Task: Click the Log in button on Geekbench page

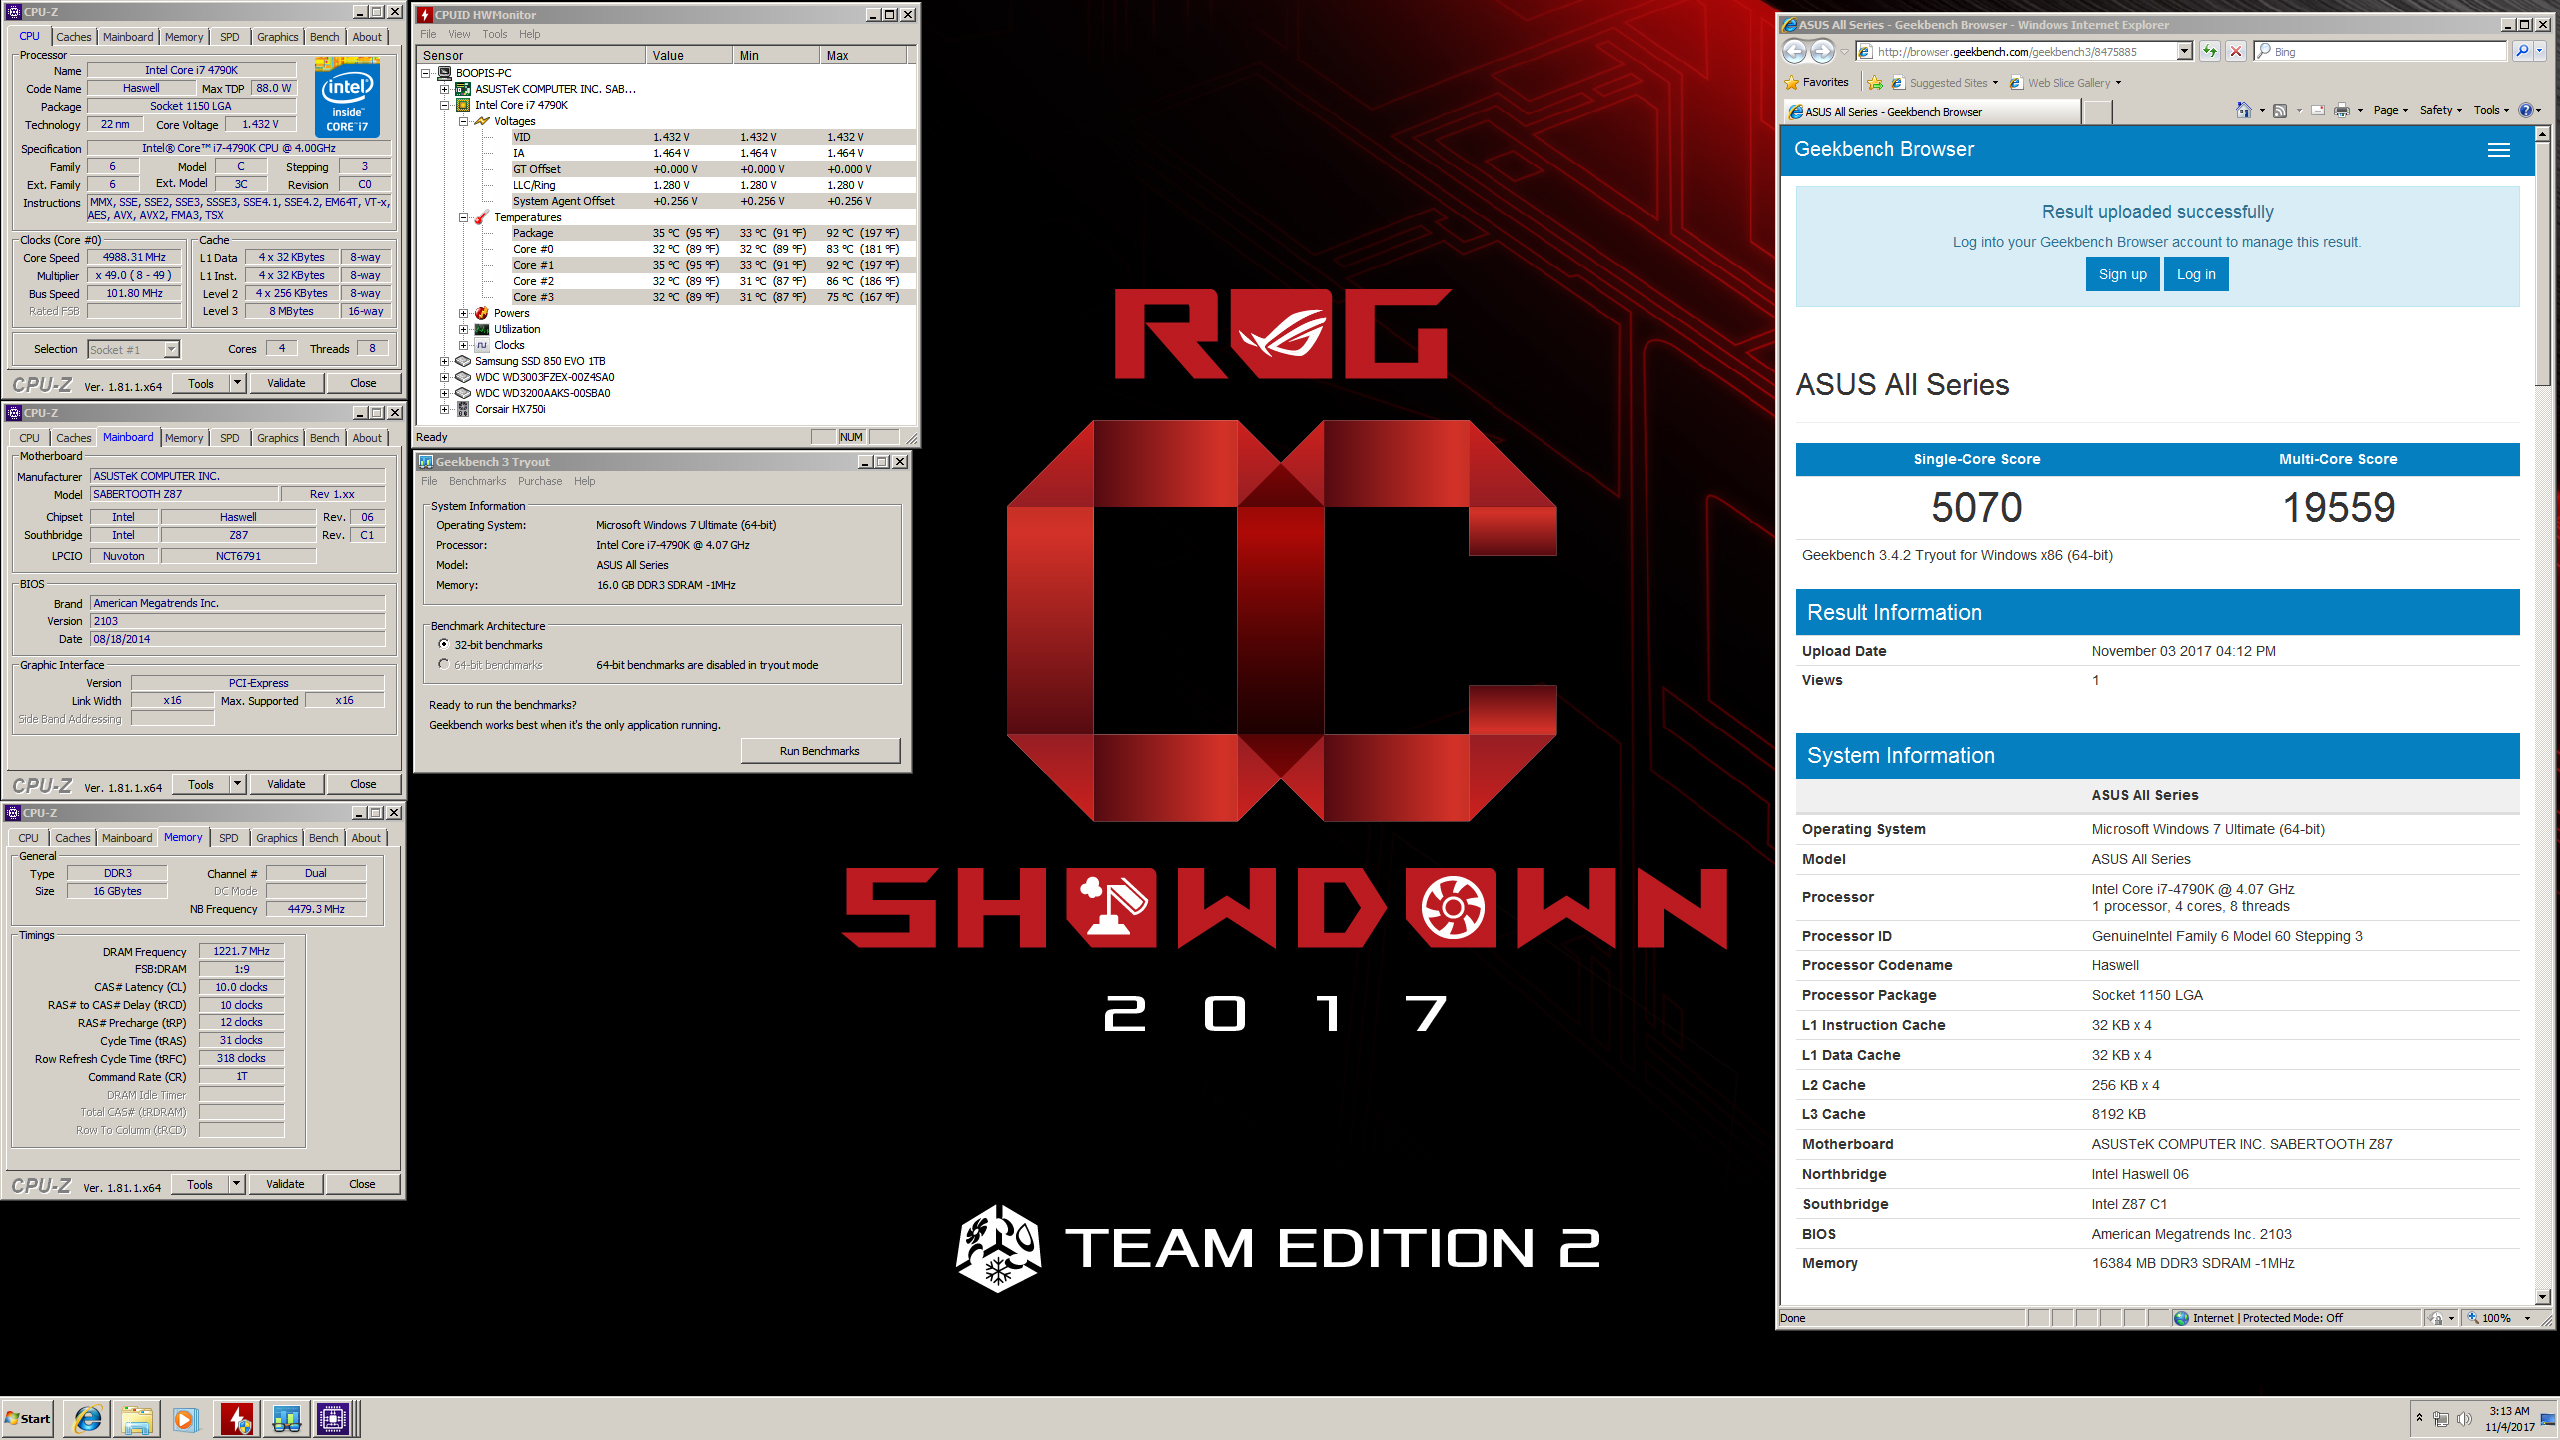Action: 2196,274
